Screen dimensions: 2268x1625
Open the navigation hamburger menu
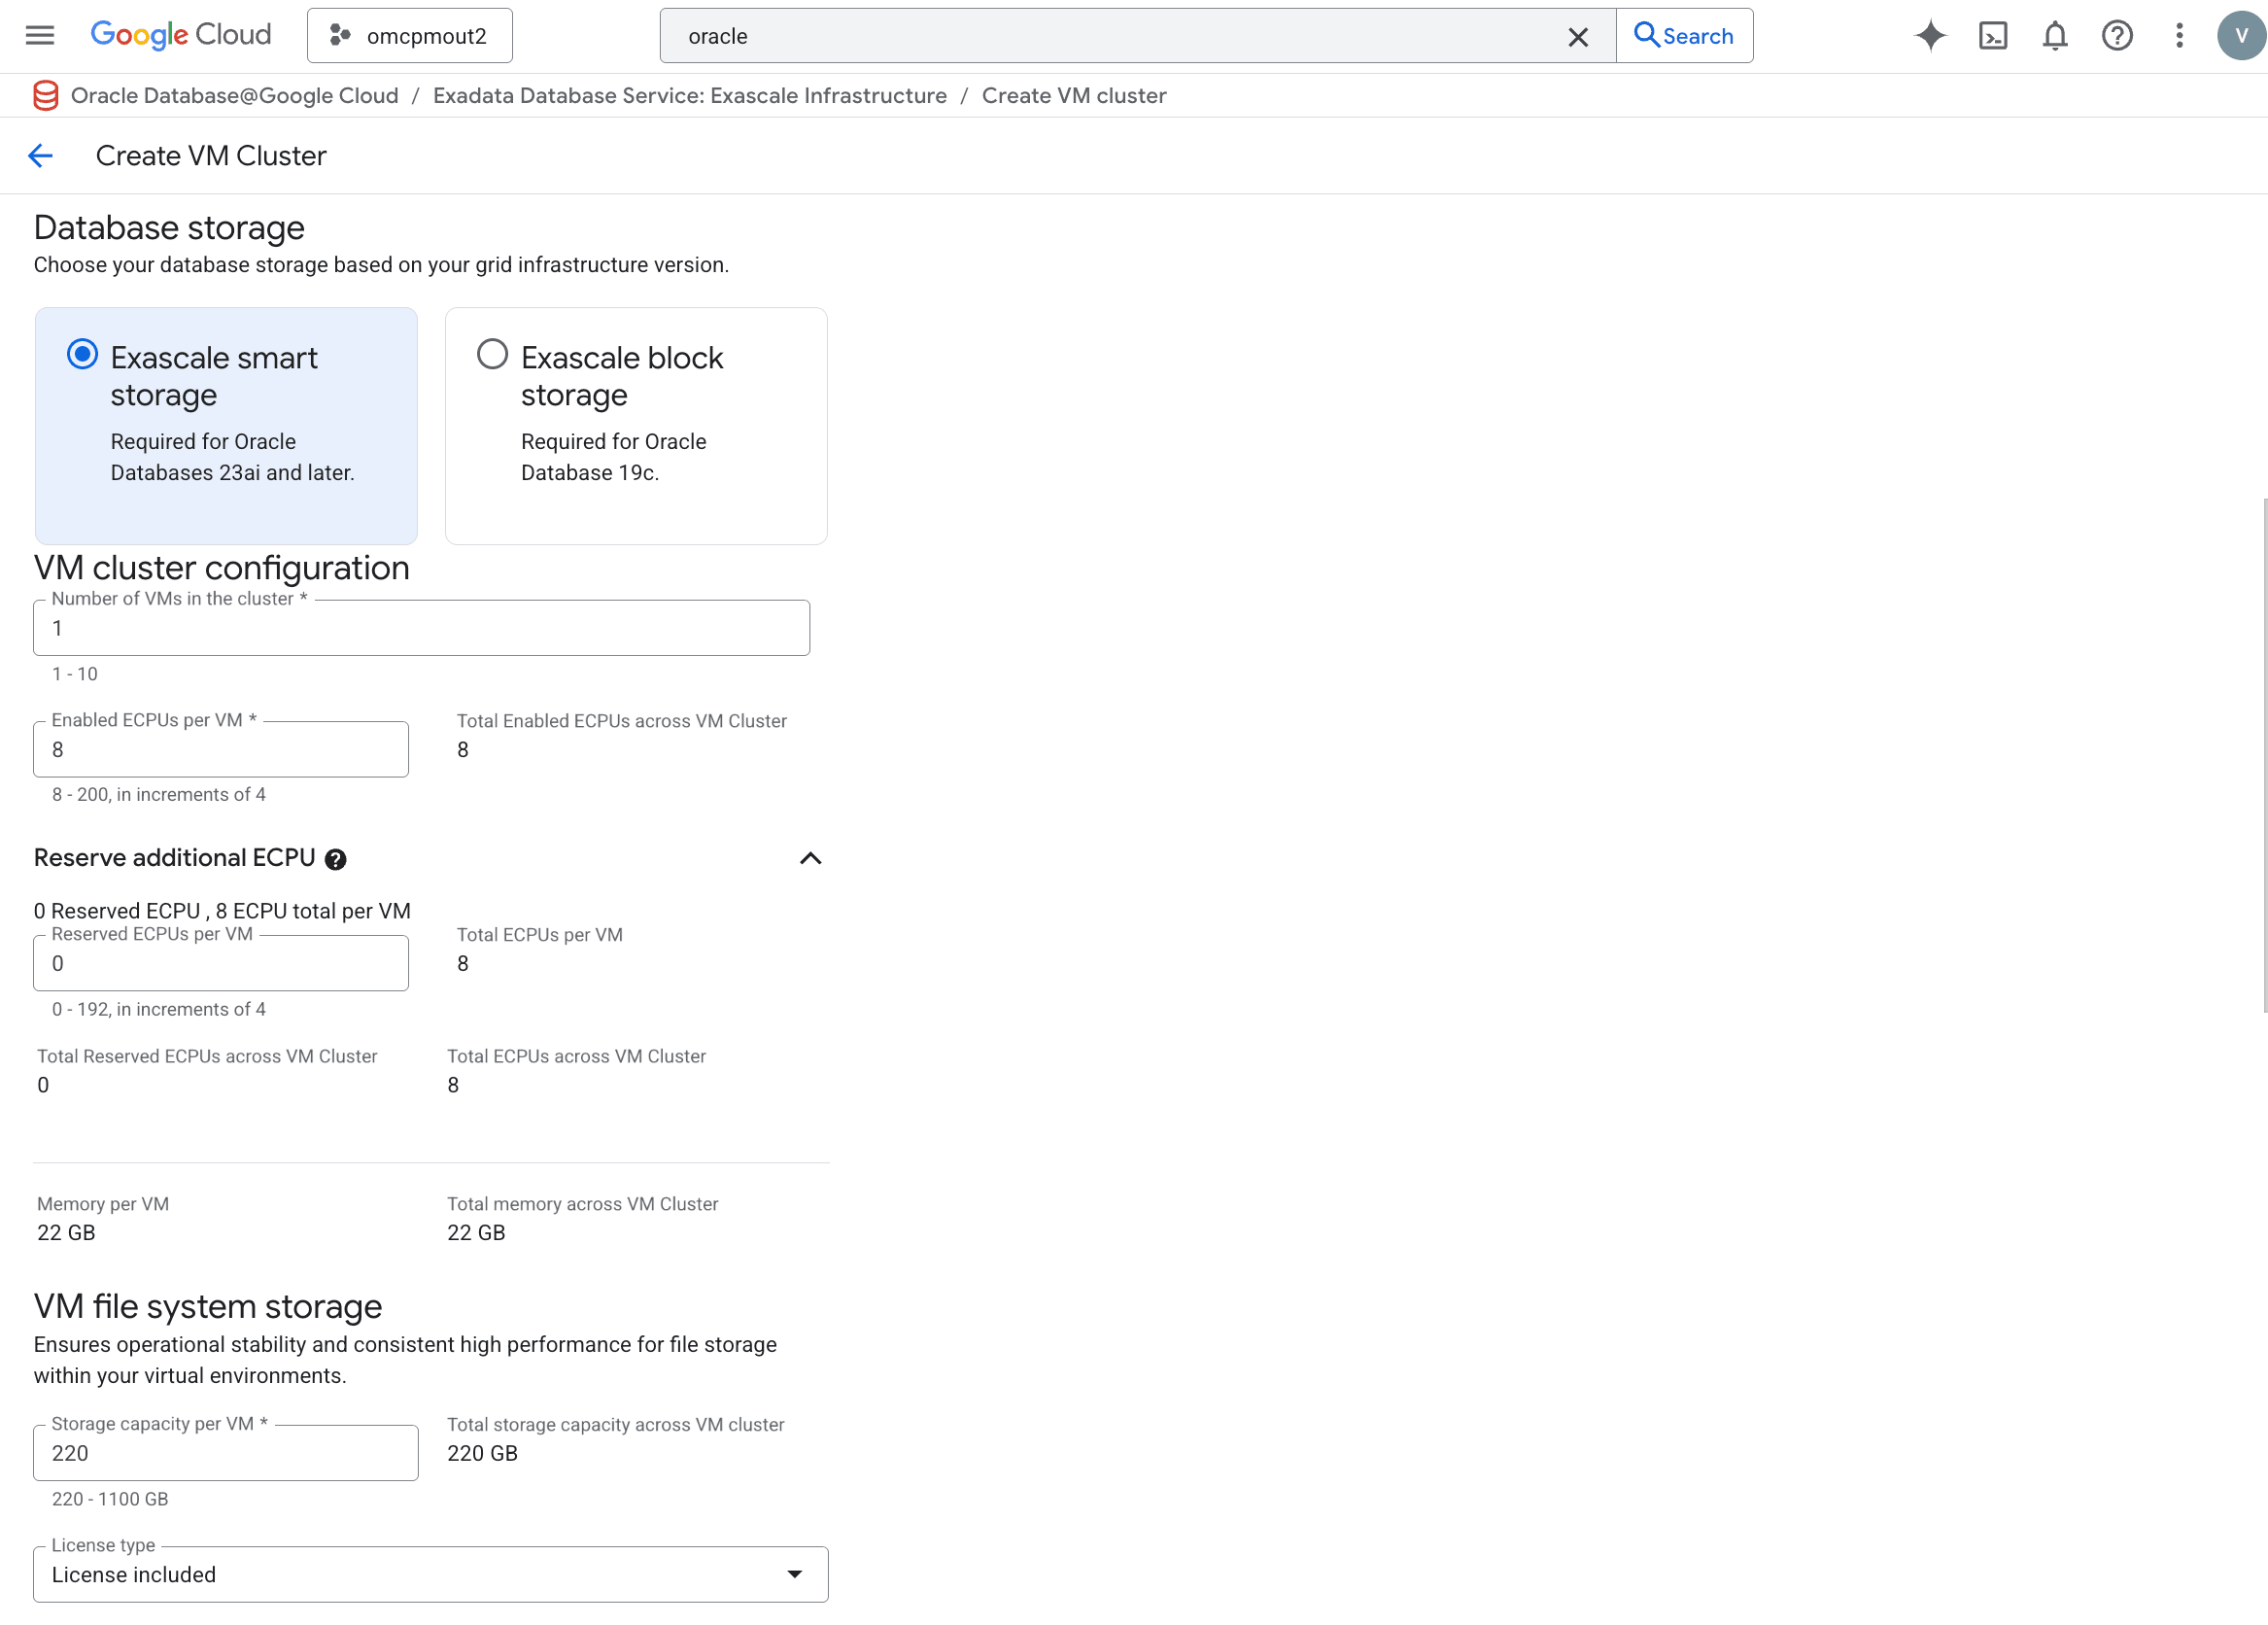(x=39, y=35)
